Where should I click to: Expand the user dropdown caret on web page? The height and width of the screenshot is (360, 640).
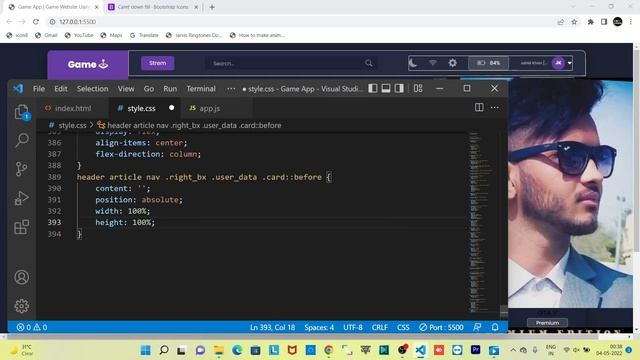pyautogui.click(x=570, y=63)
